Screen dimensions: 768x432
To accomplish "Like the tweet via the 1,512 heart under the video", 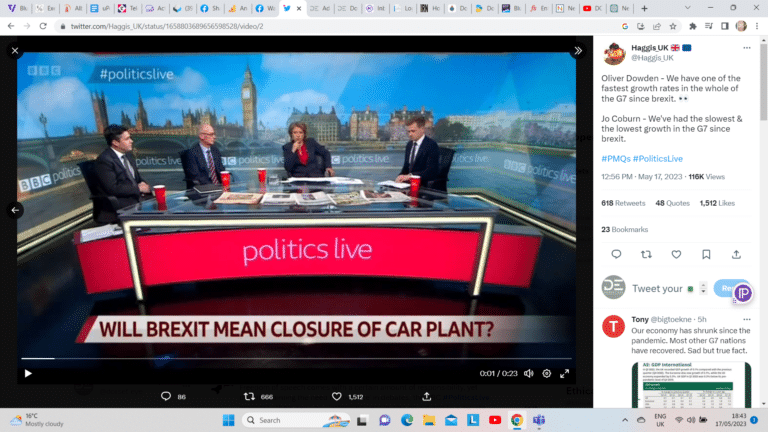I will pyautogui.click(x=336, y=396).
